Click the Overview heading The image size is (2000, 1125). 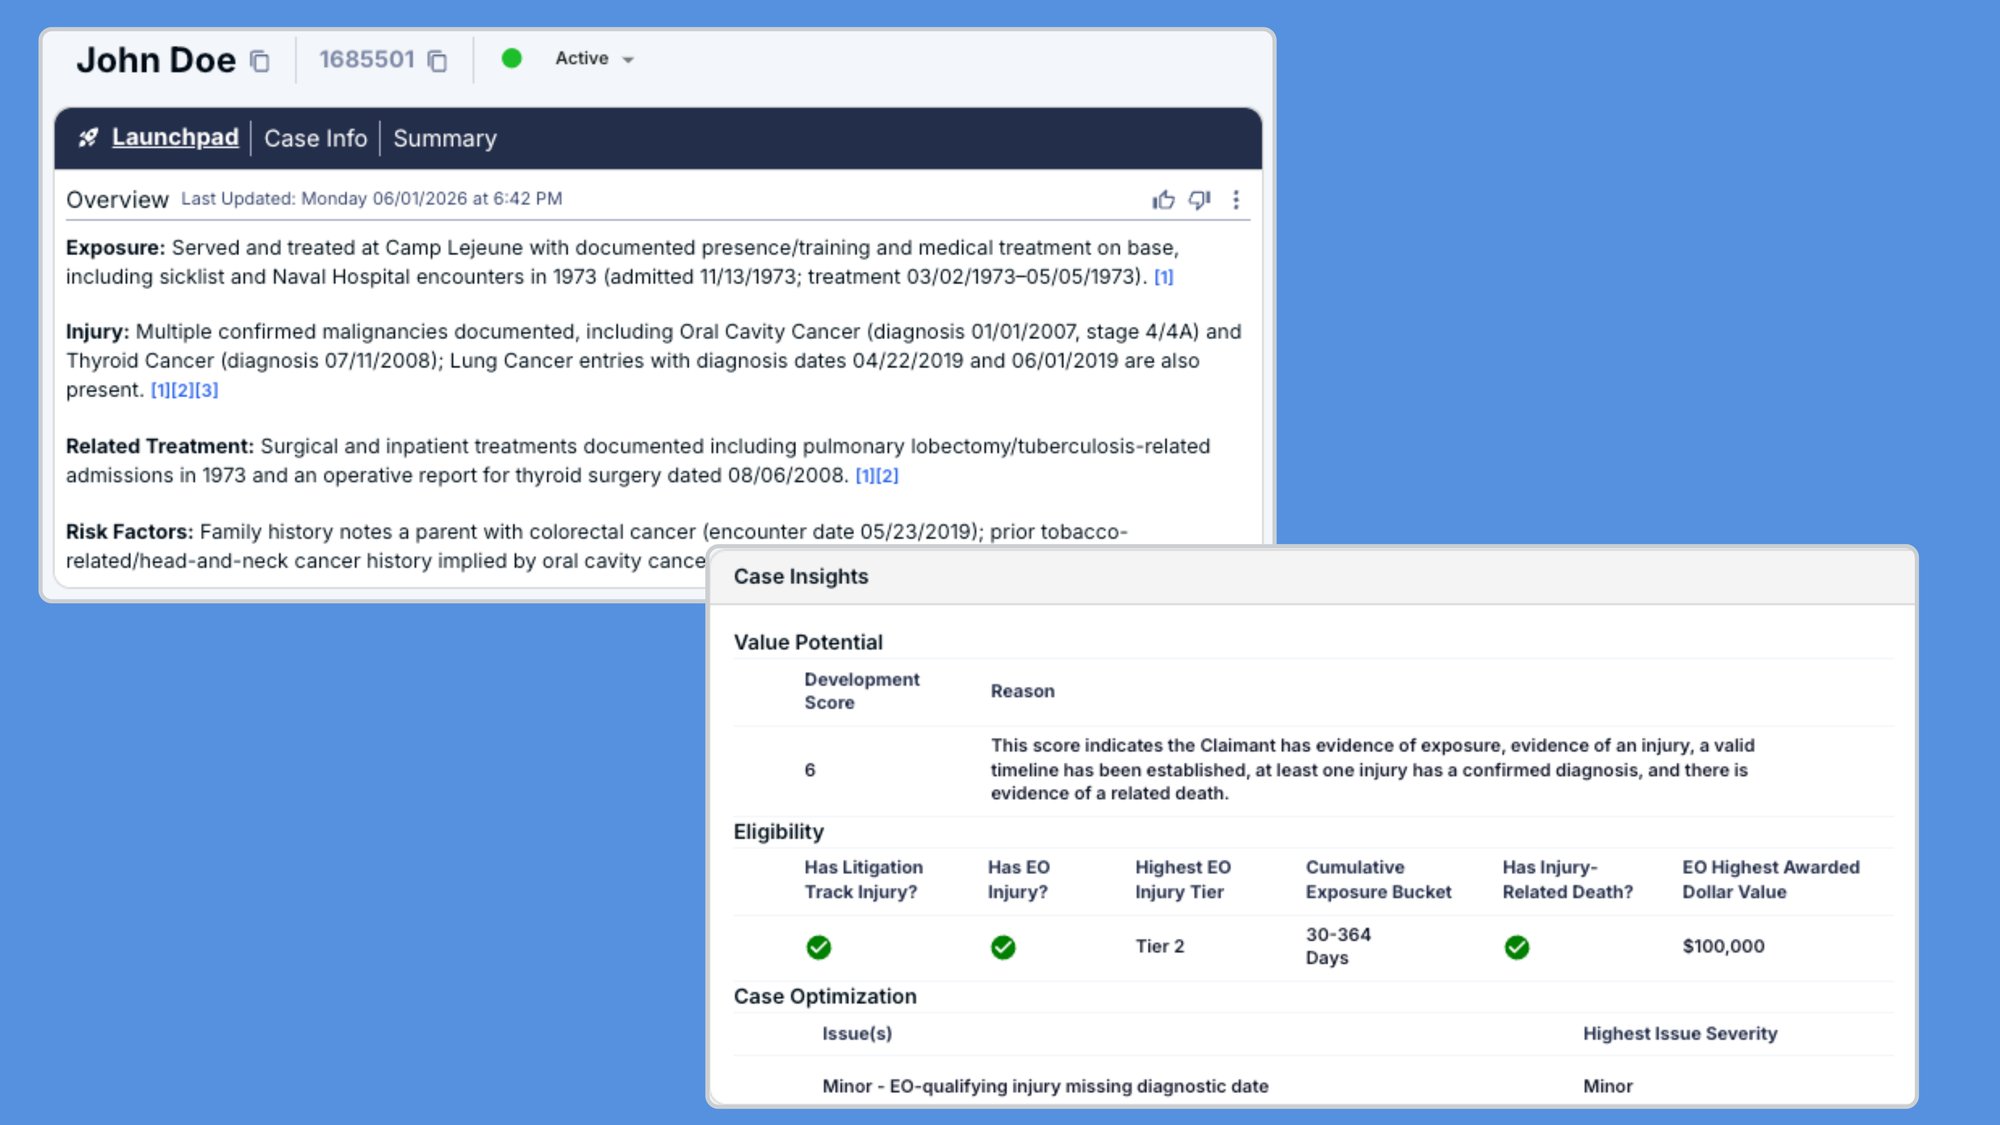[117, 200]
